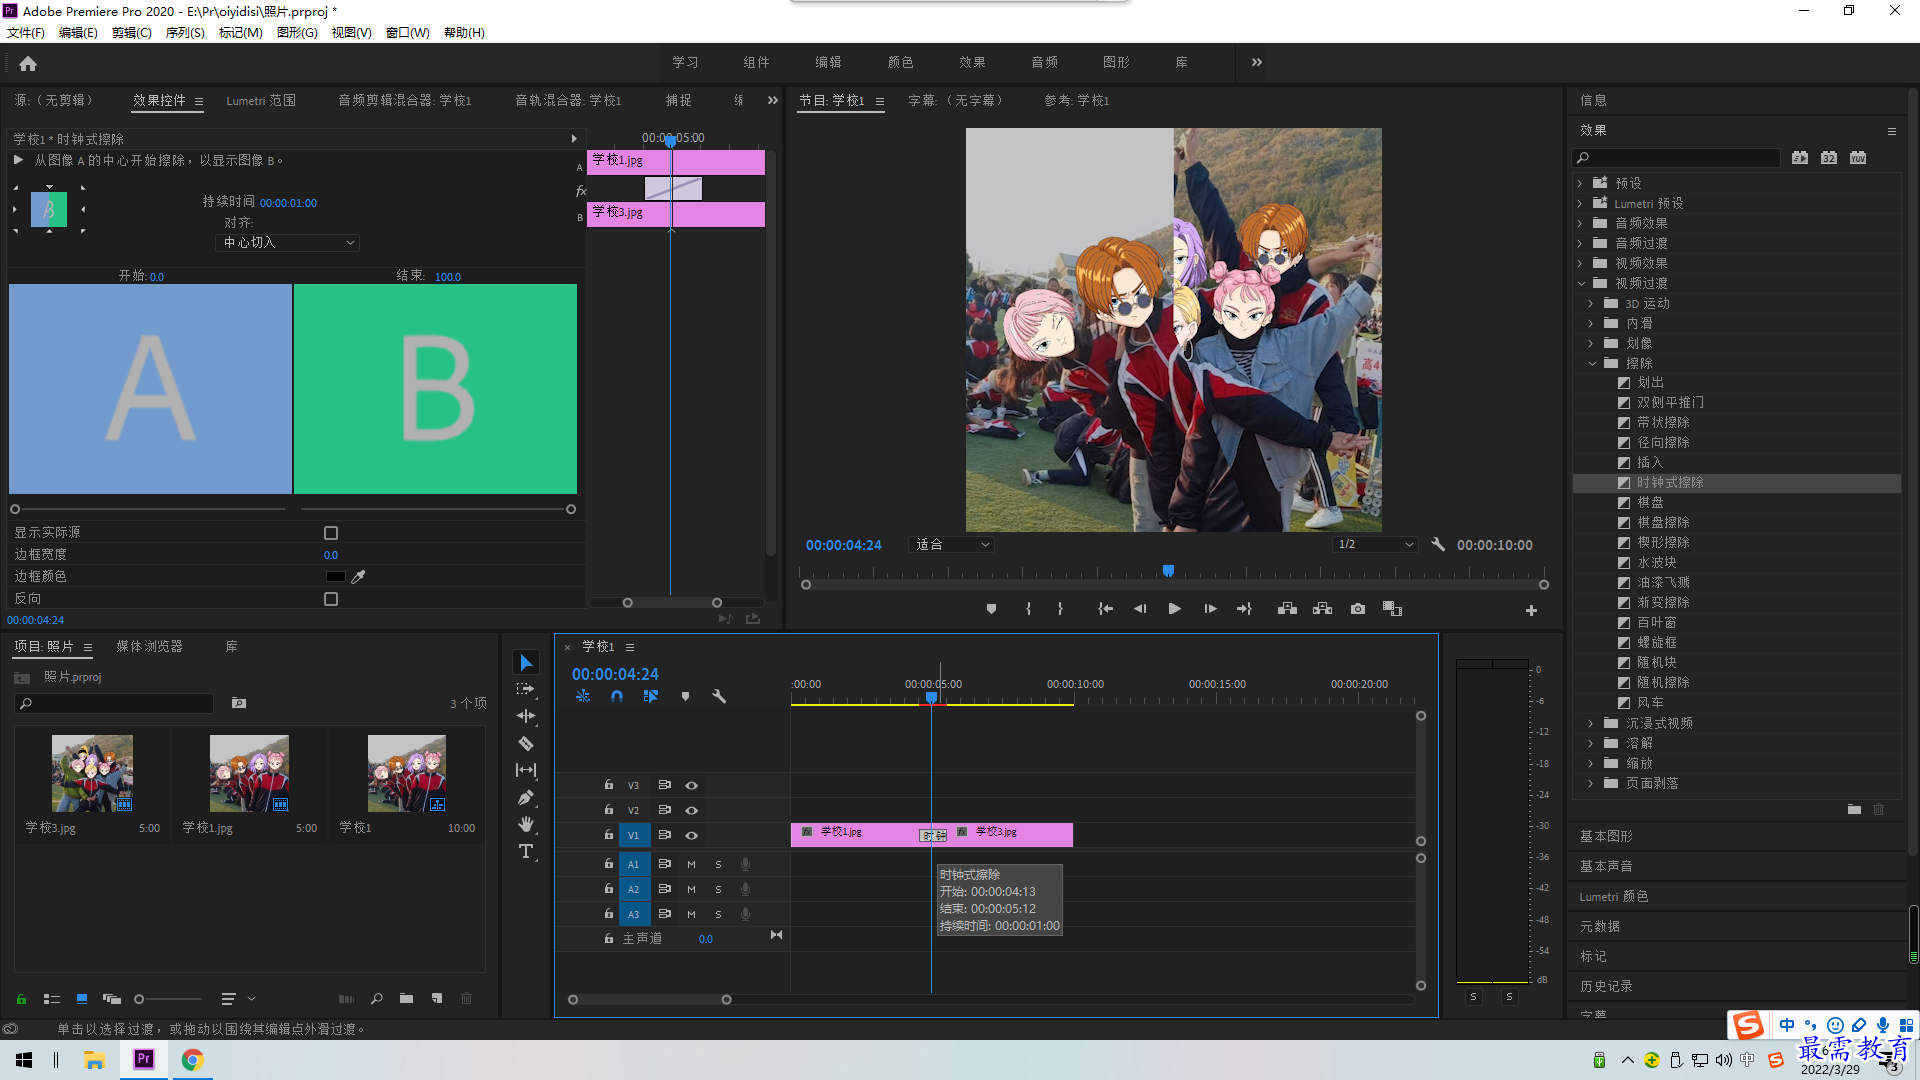Open Program monitor settings wrench

1438,545
